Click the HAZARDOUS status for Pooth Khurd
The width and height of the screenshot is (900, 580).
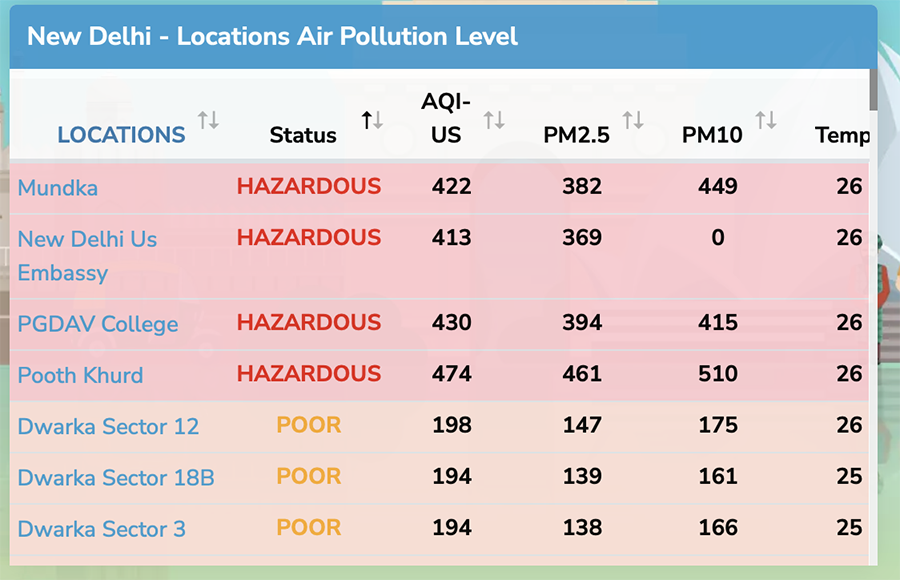coord(309,374)
